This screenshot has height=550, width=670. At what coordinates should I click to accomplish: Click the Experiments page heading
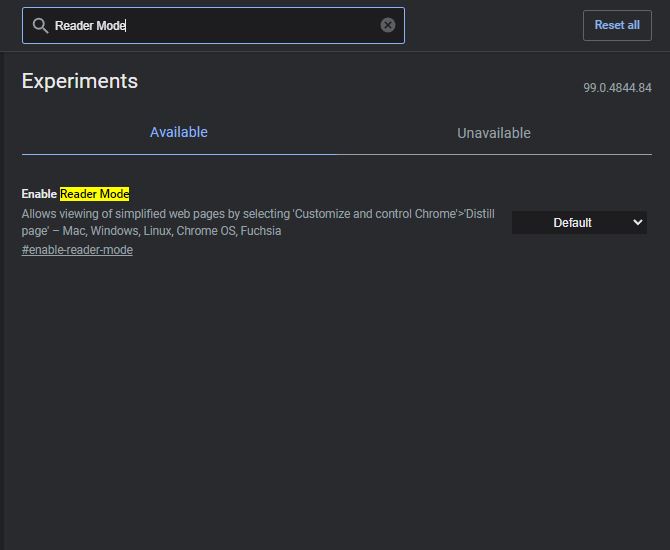tap(80, 81)
